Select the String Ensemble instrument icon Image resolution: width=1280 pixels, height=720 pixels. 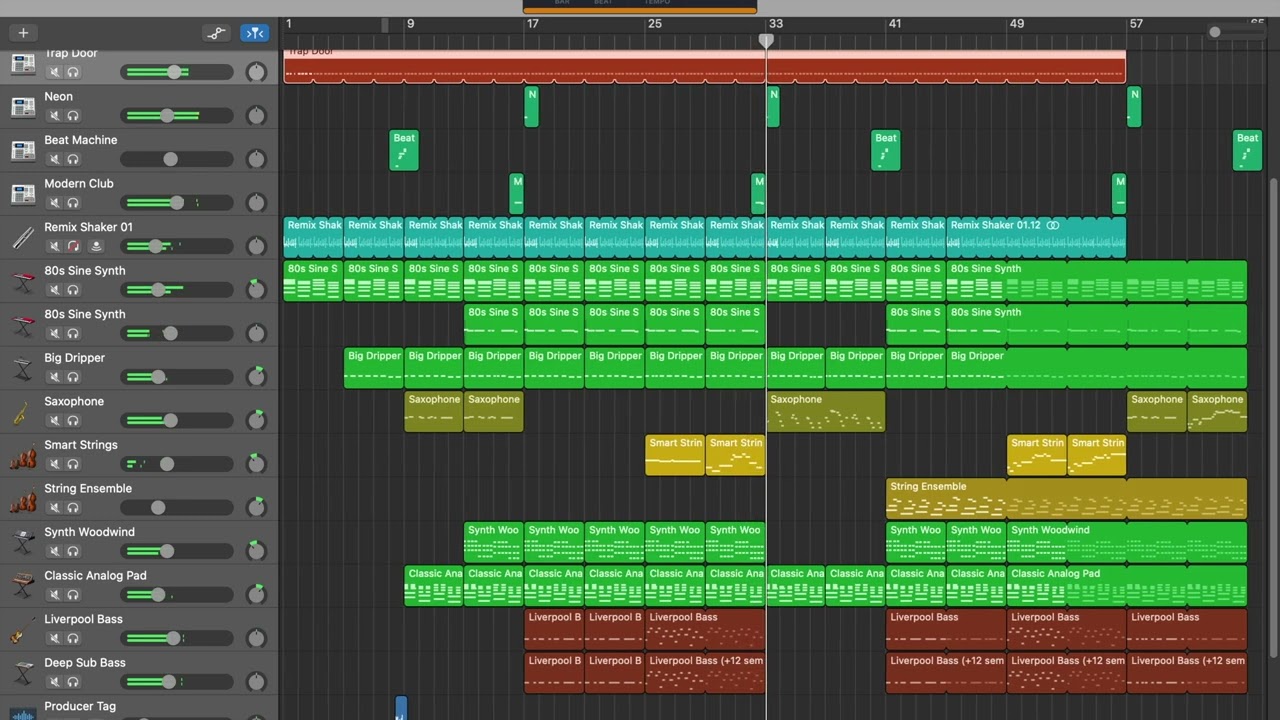coord(23,499)
